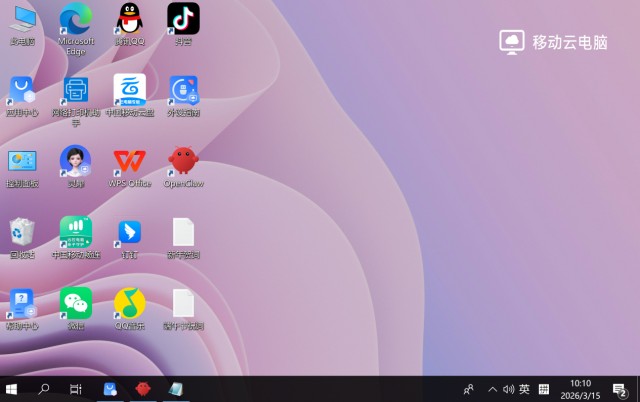640x402 pixels.
Task: Launch the DingTalk desktop shortcut
Action: [129, 232]
